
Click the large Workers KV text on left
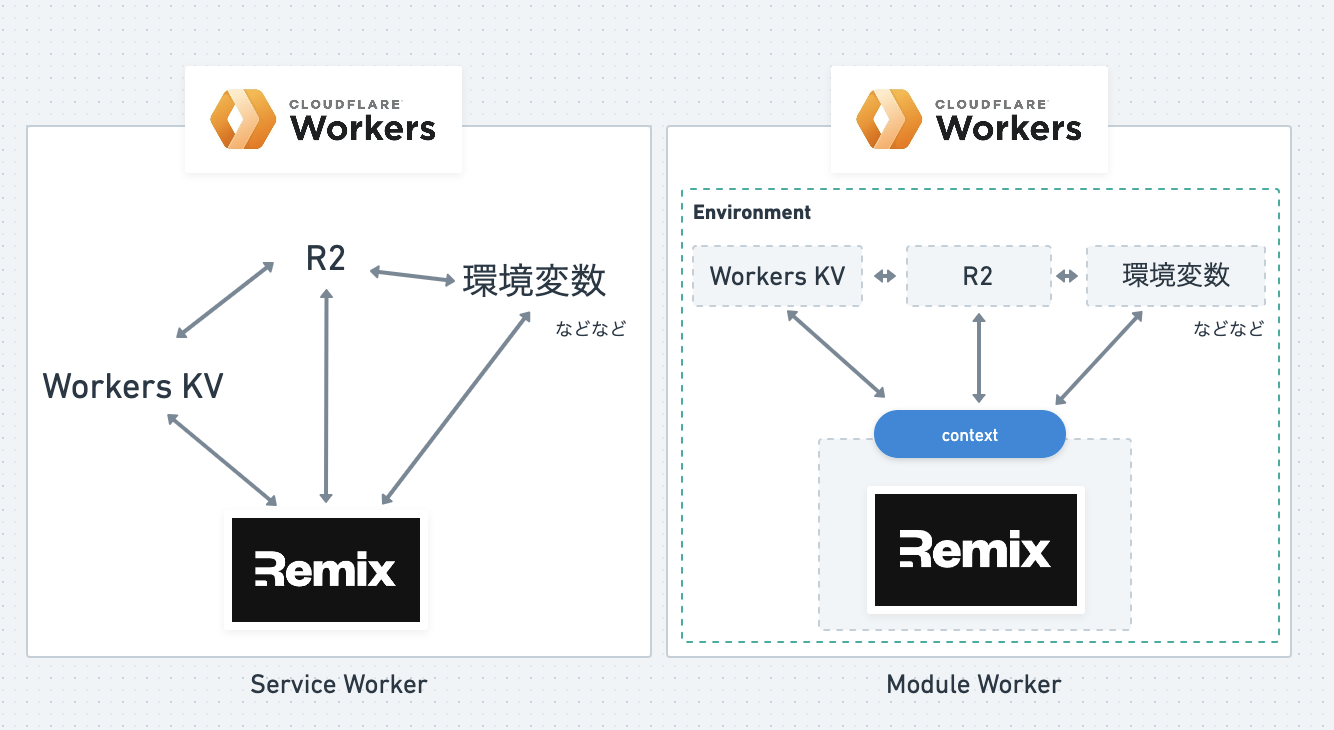pyautogui.click(x=133, y=386)
